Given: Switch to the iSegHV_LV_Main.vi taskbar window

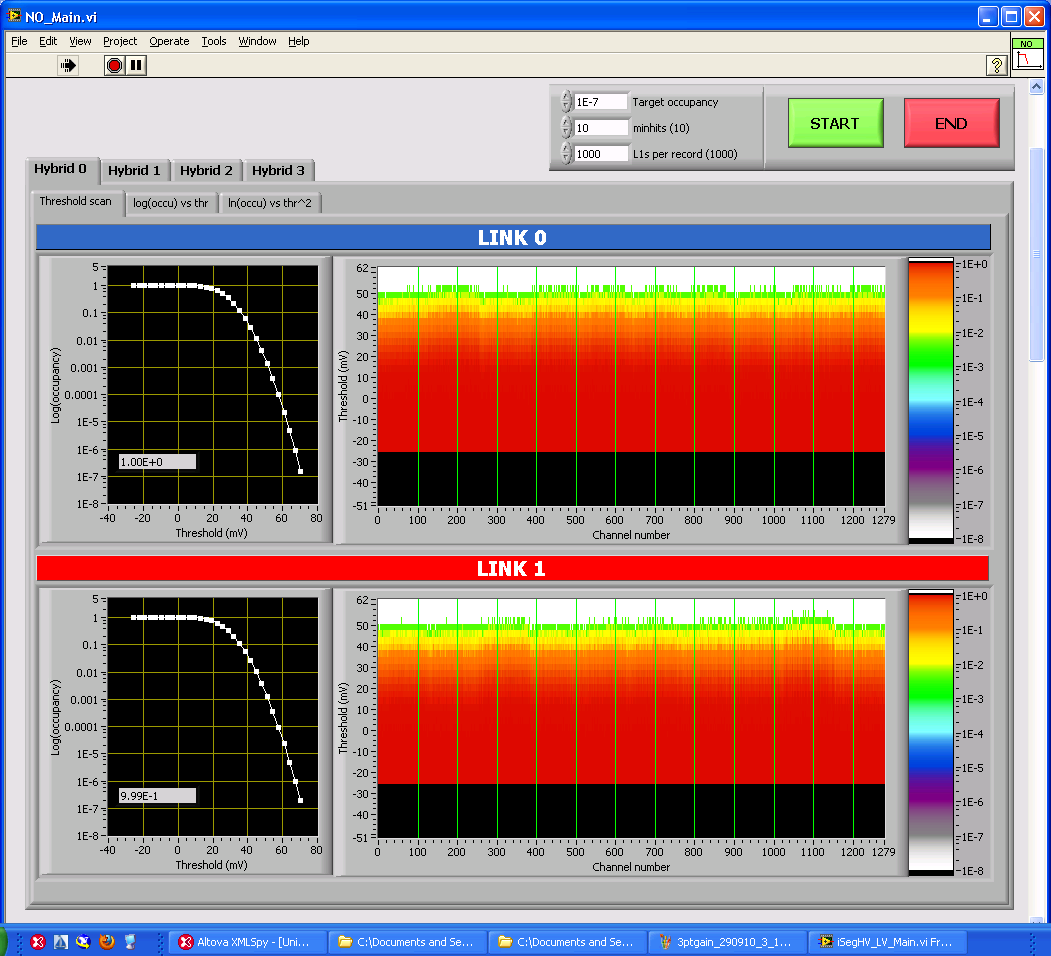Looking at the screenshot, I should [888, 941].
